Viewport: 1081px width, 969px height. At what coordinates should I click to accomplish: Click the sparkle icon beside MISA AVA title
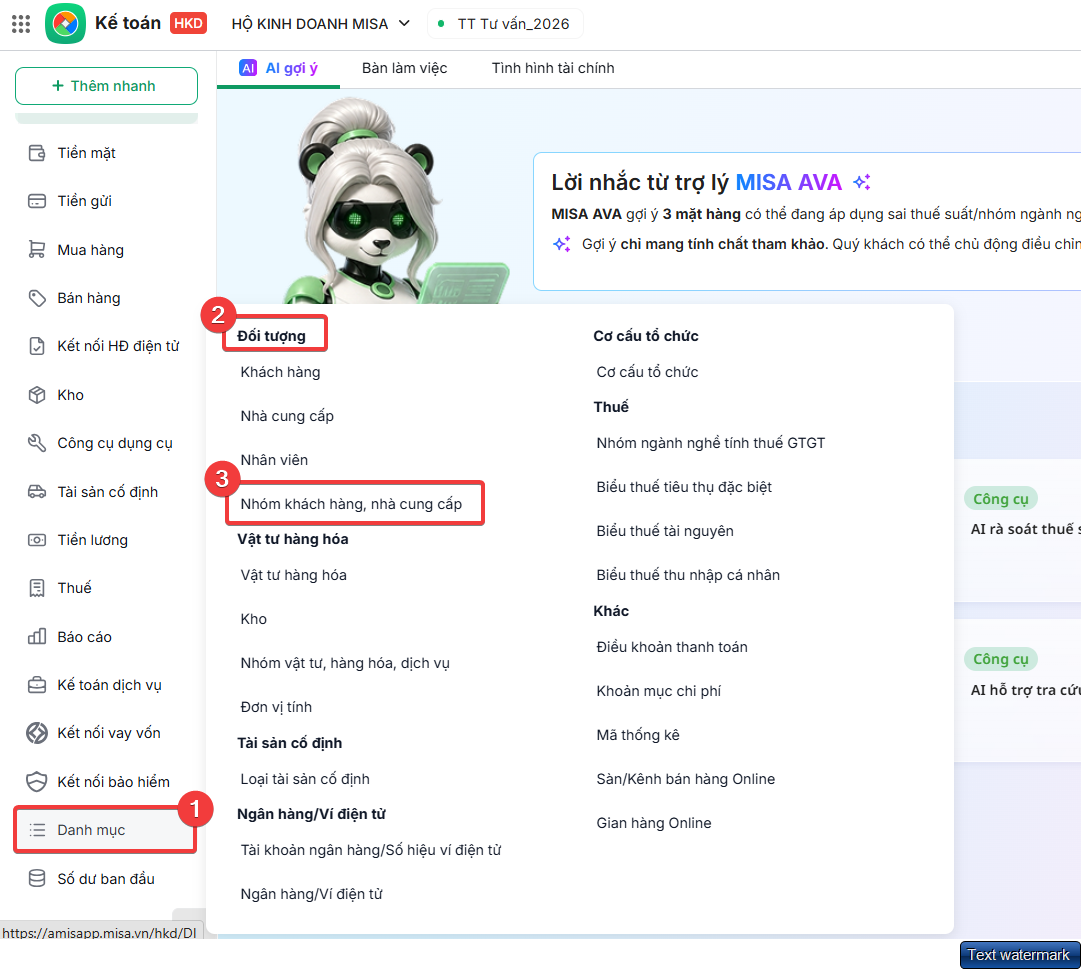pyautogui.click(x=862, y=182)
